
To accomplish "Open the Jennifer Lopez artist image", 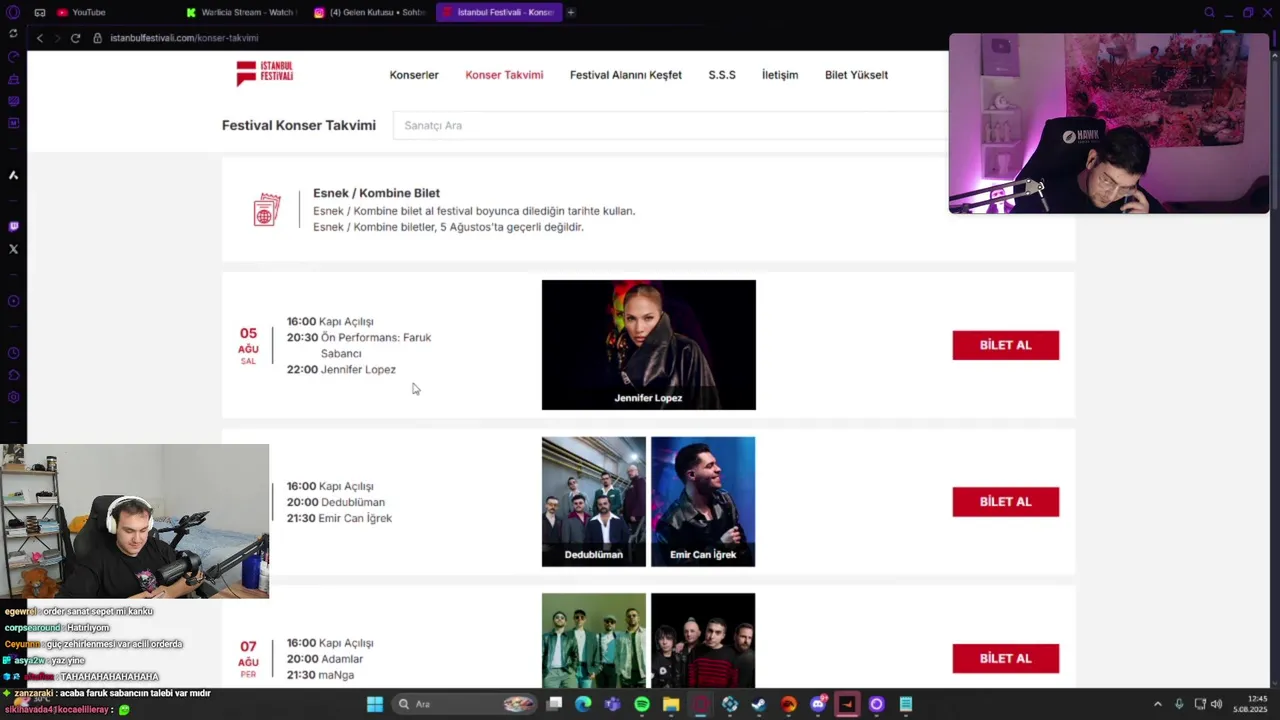I will [x=649, y=345].
